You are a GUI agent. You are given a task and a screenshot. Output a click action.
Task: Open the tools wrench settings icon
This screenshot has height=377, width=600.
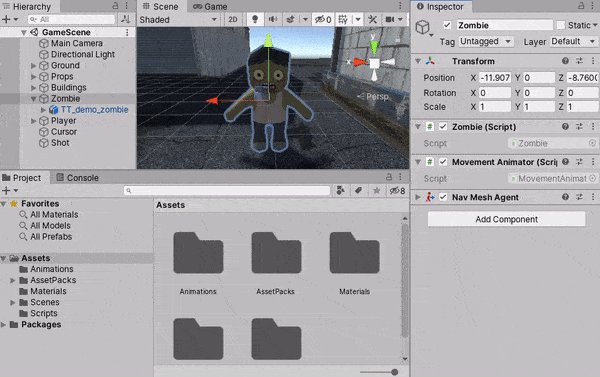coord(372,19)
